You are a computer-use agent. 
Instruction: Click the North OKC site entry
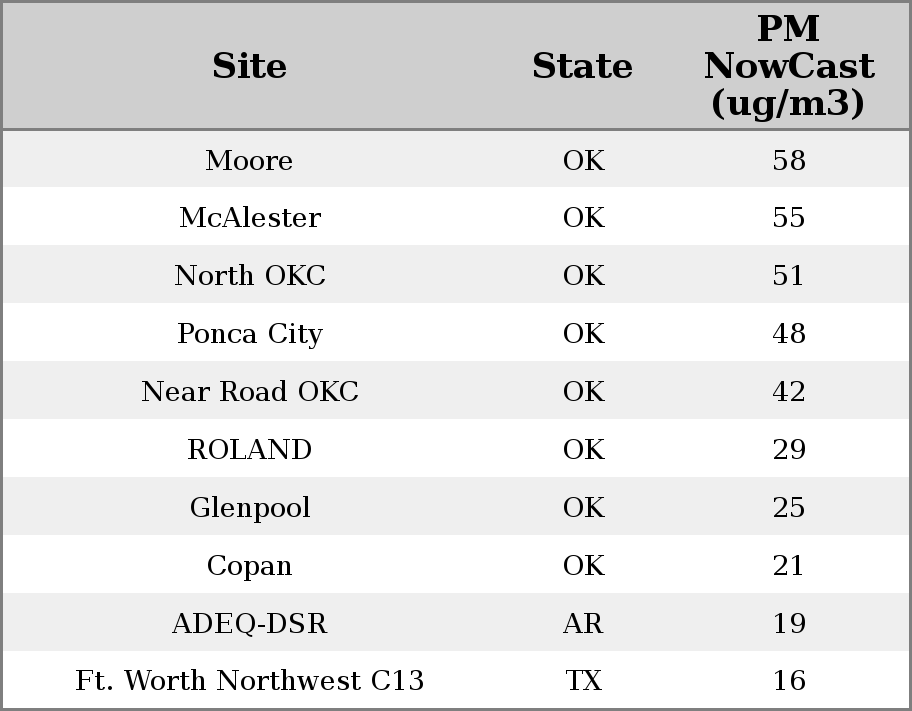[x=249, y=276]
